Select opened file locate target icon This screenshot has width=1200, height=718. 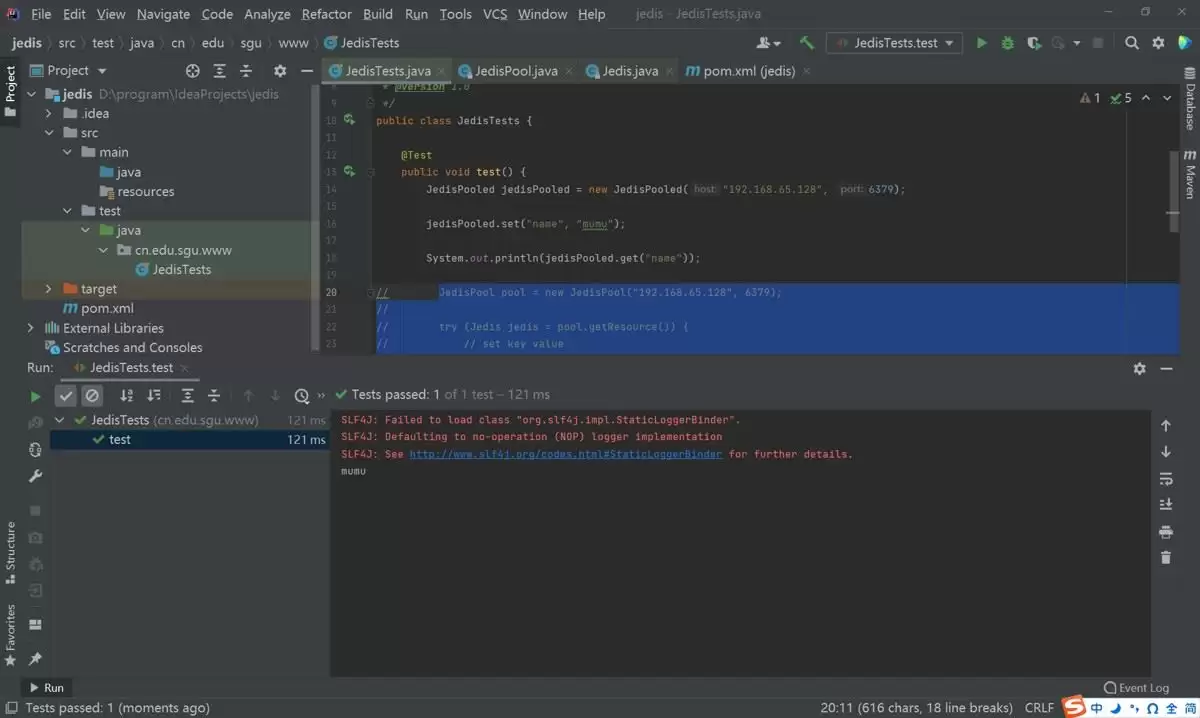coord(193,71)
